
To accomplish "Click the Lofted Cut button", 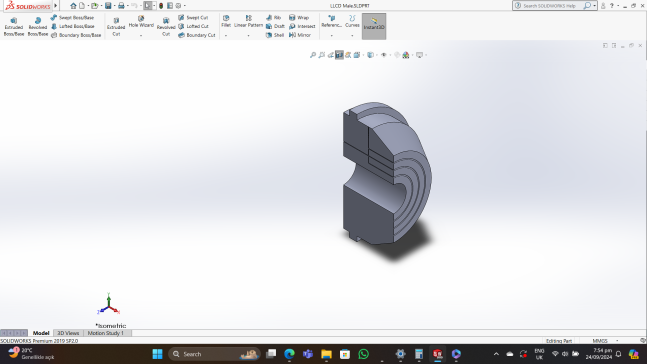I will click(193, 26).
